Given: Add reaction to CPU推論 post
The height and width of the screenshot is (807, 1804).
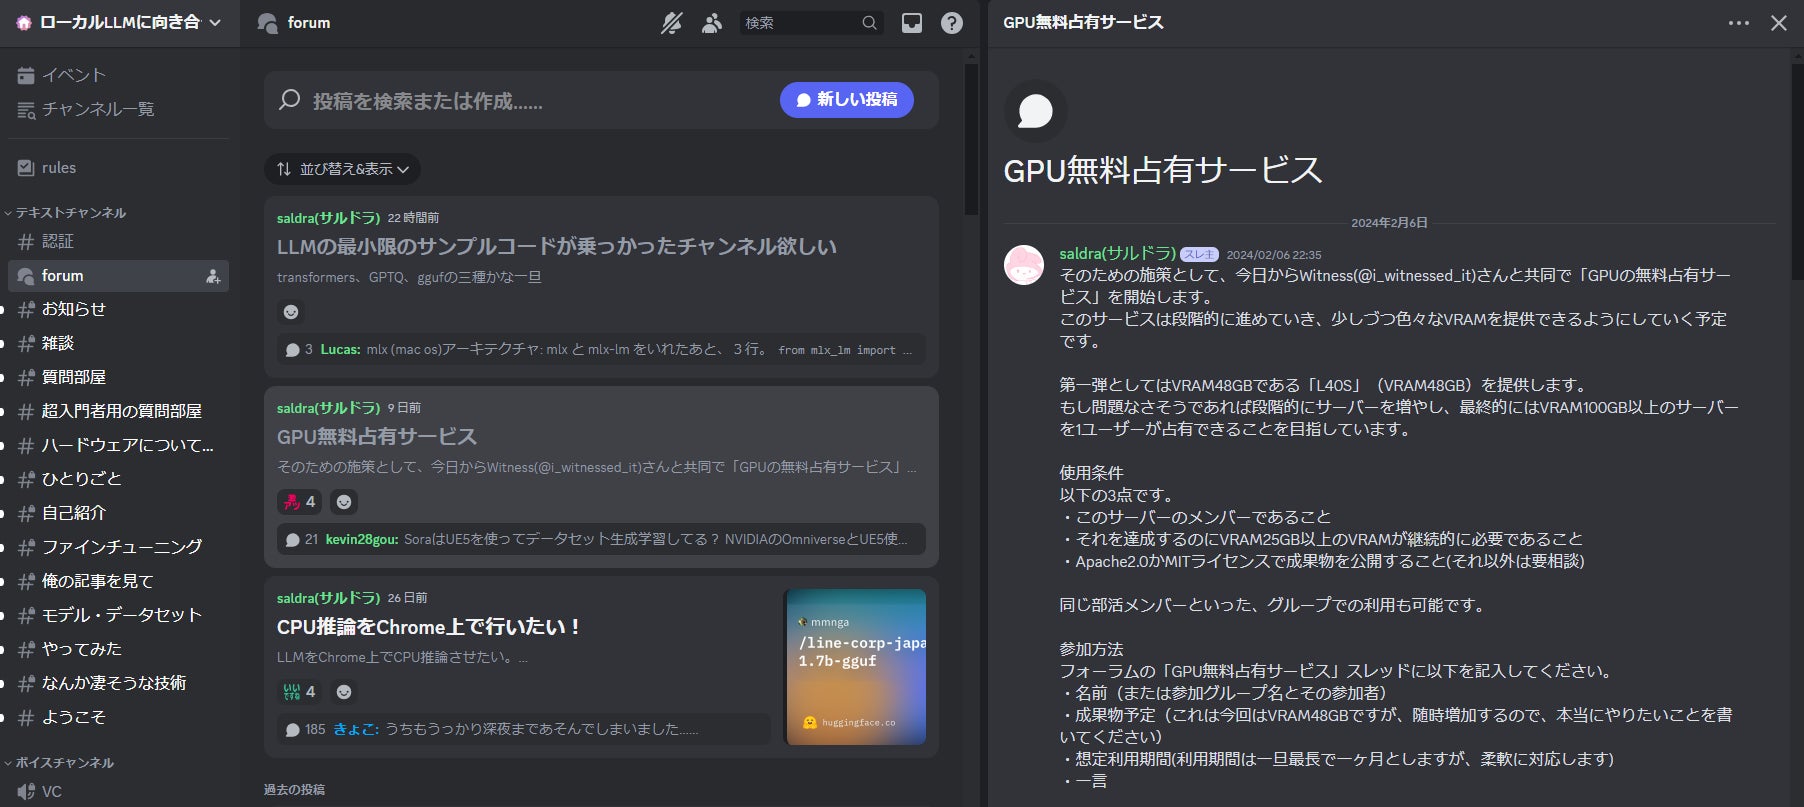Looking at the screenshot, I should (344, 692).
